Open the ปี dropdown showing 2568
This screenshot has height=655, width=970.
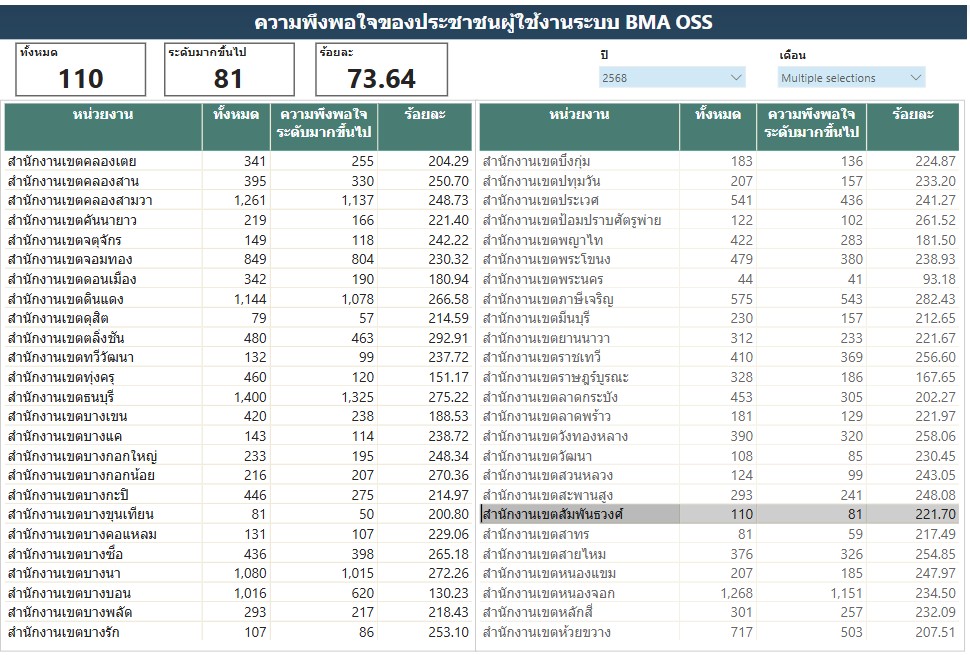[x=672, y=77]
